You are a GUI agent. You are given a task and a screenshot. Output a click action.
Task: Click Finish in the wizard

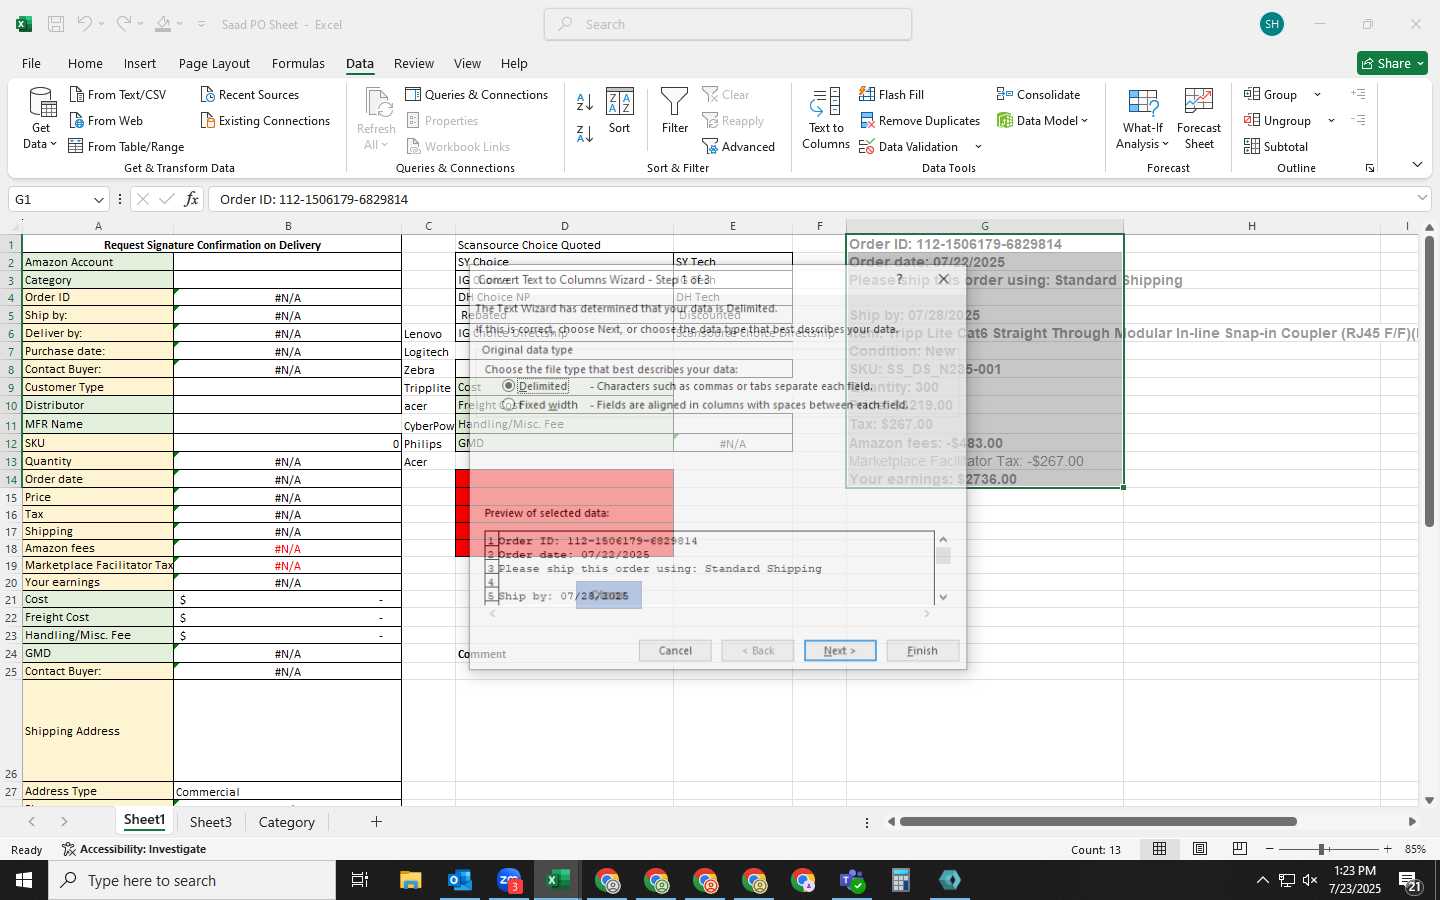tap(922, 651)
